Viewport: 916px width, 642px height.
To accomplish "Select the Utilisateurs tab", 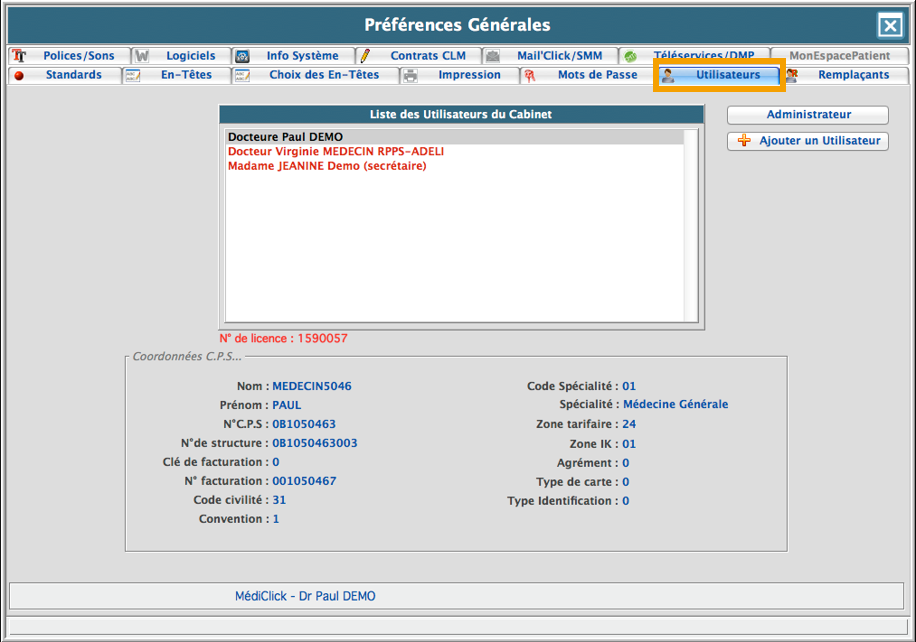I will tap(727, 75).
